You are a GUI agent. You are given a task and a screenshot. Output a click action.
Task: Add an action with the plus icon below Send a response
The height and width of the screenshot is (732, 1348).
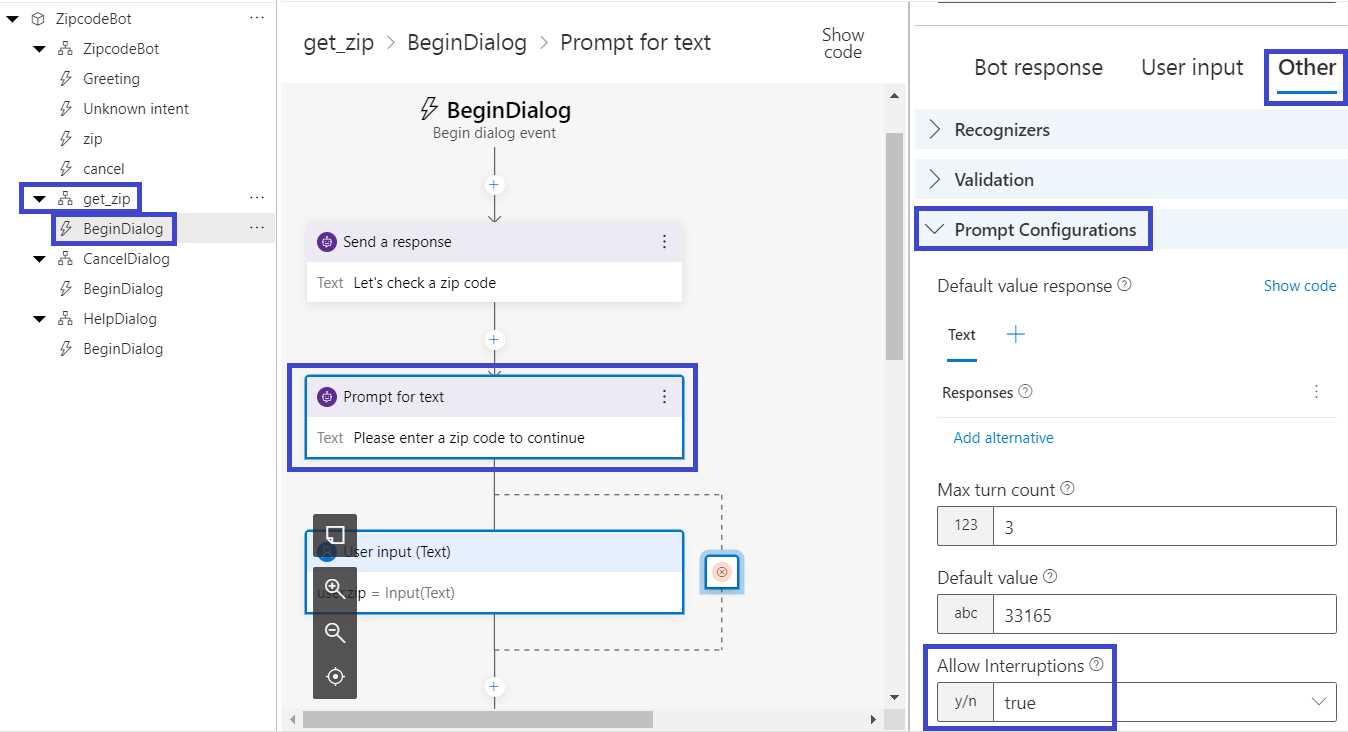[x=493, y=340]
